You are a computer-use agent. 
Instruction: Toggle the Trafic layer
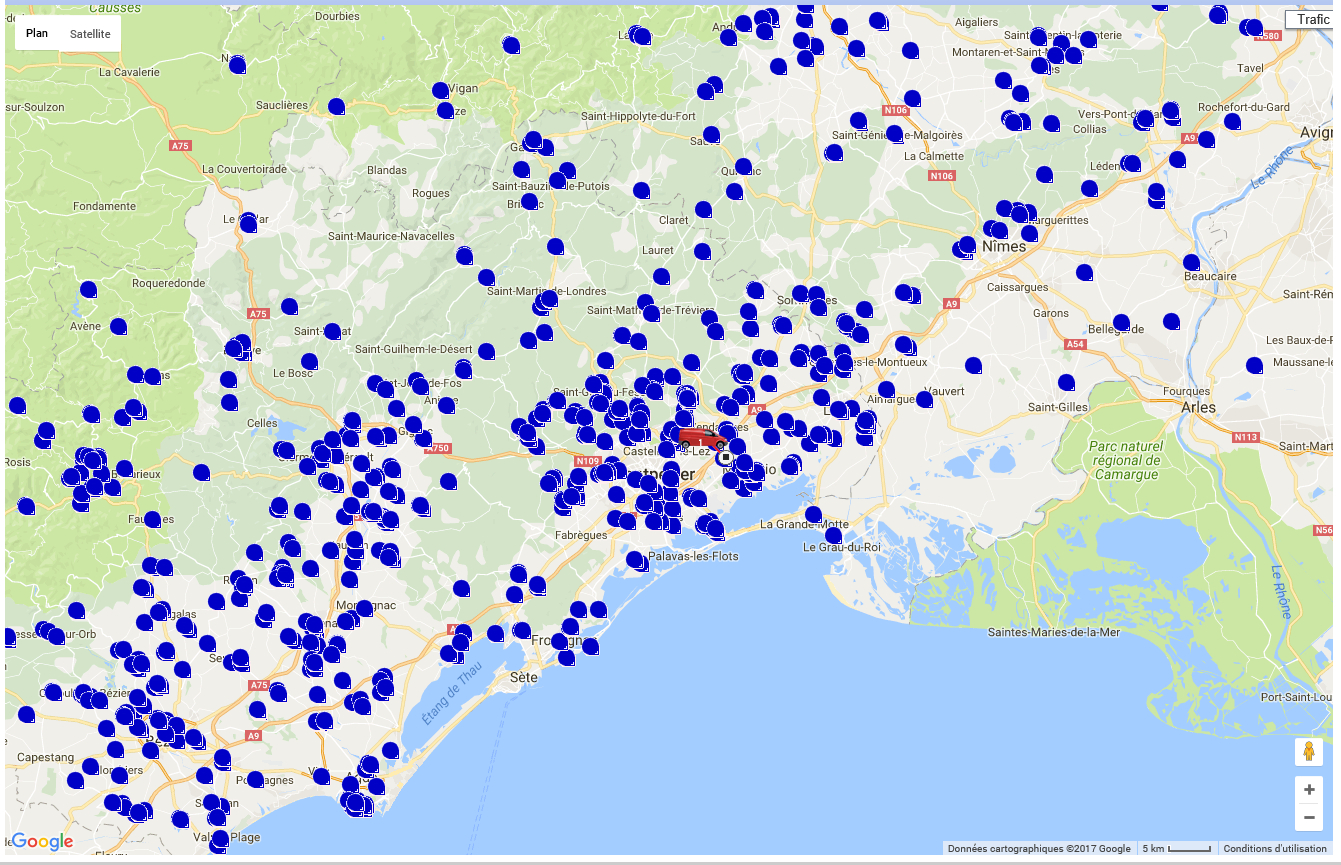(1311, 20)
